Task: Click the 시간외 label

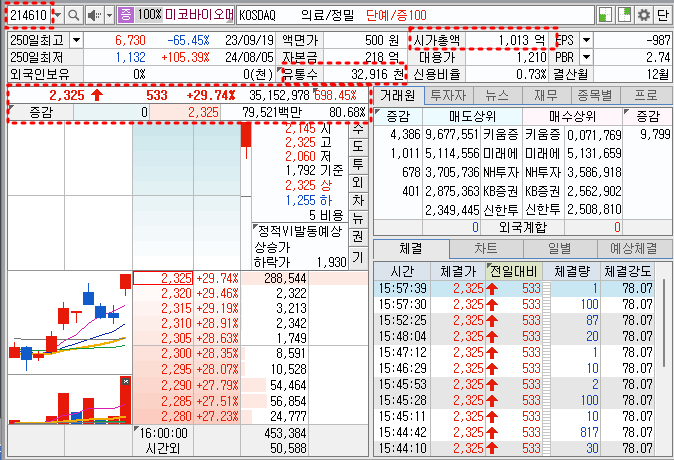Action: [x=163, y=448]
